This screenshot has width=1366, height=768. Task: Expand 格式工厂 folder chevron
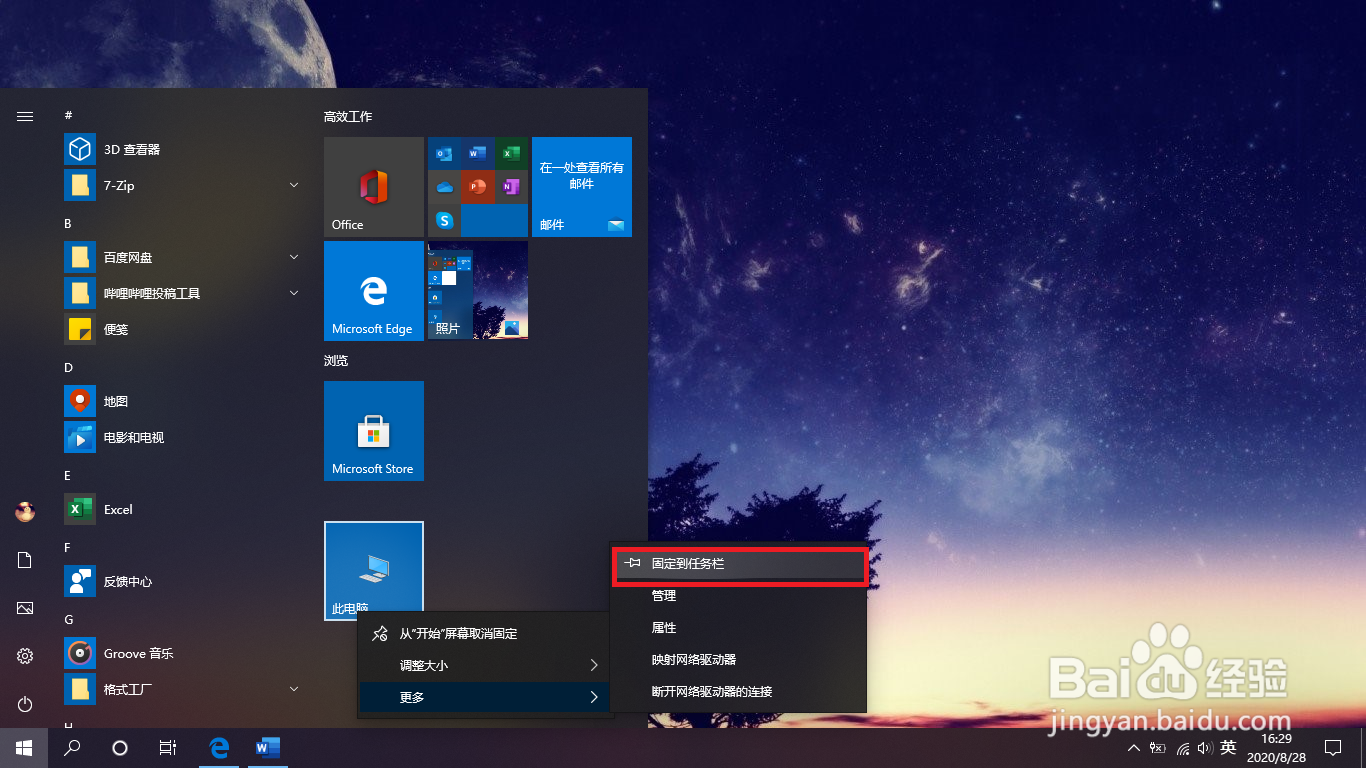tap(294, 689)
